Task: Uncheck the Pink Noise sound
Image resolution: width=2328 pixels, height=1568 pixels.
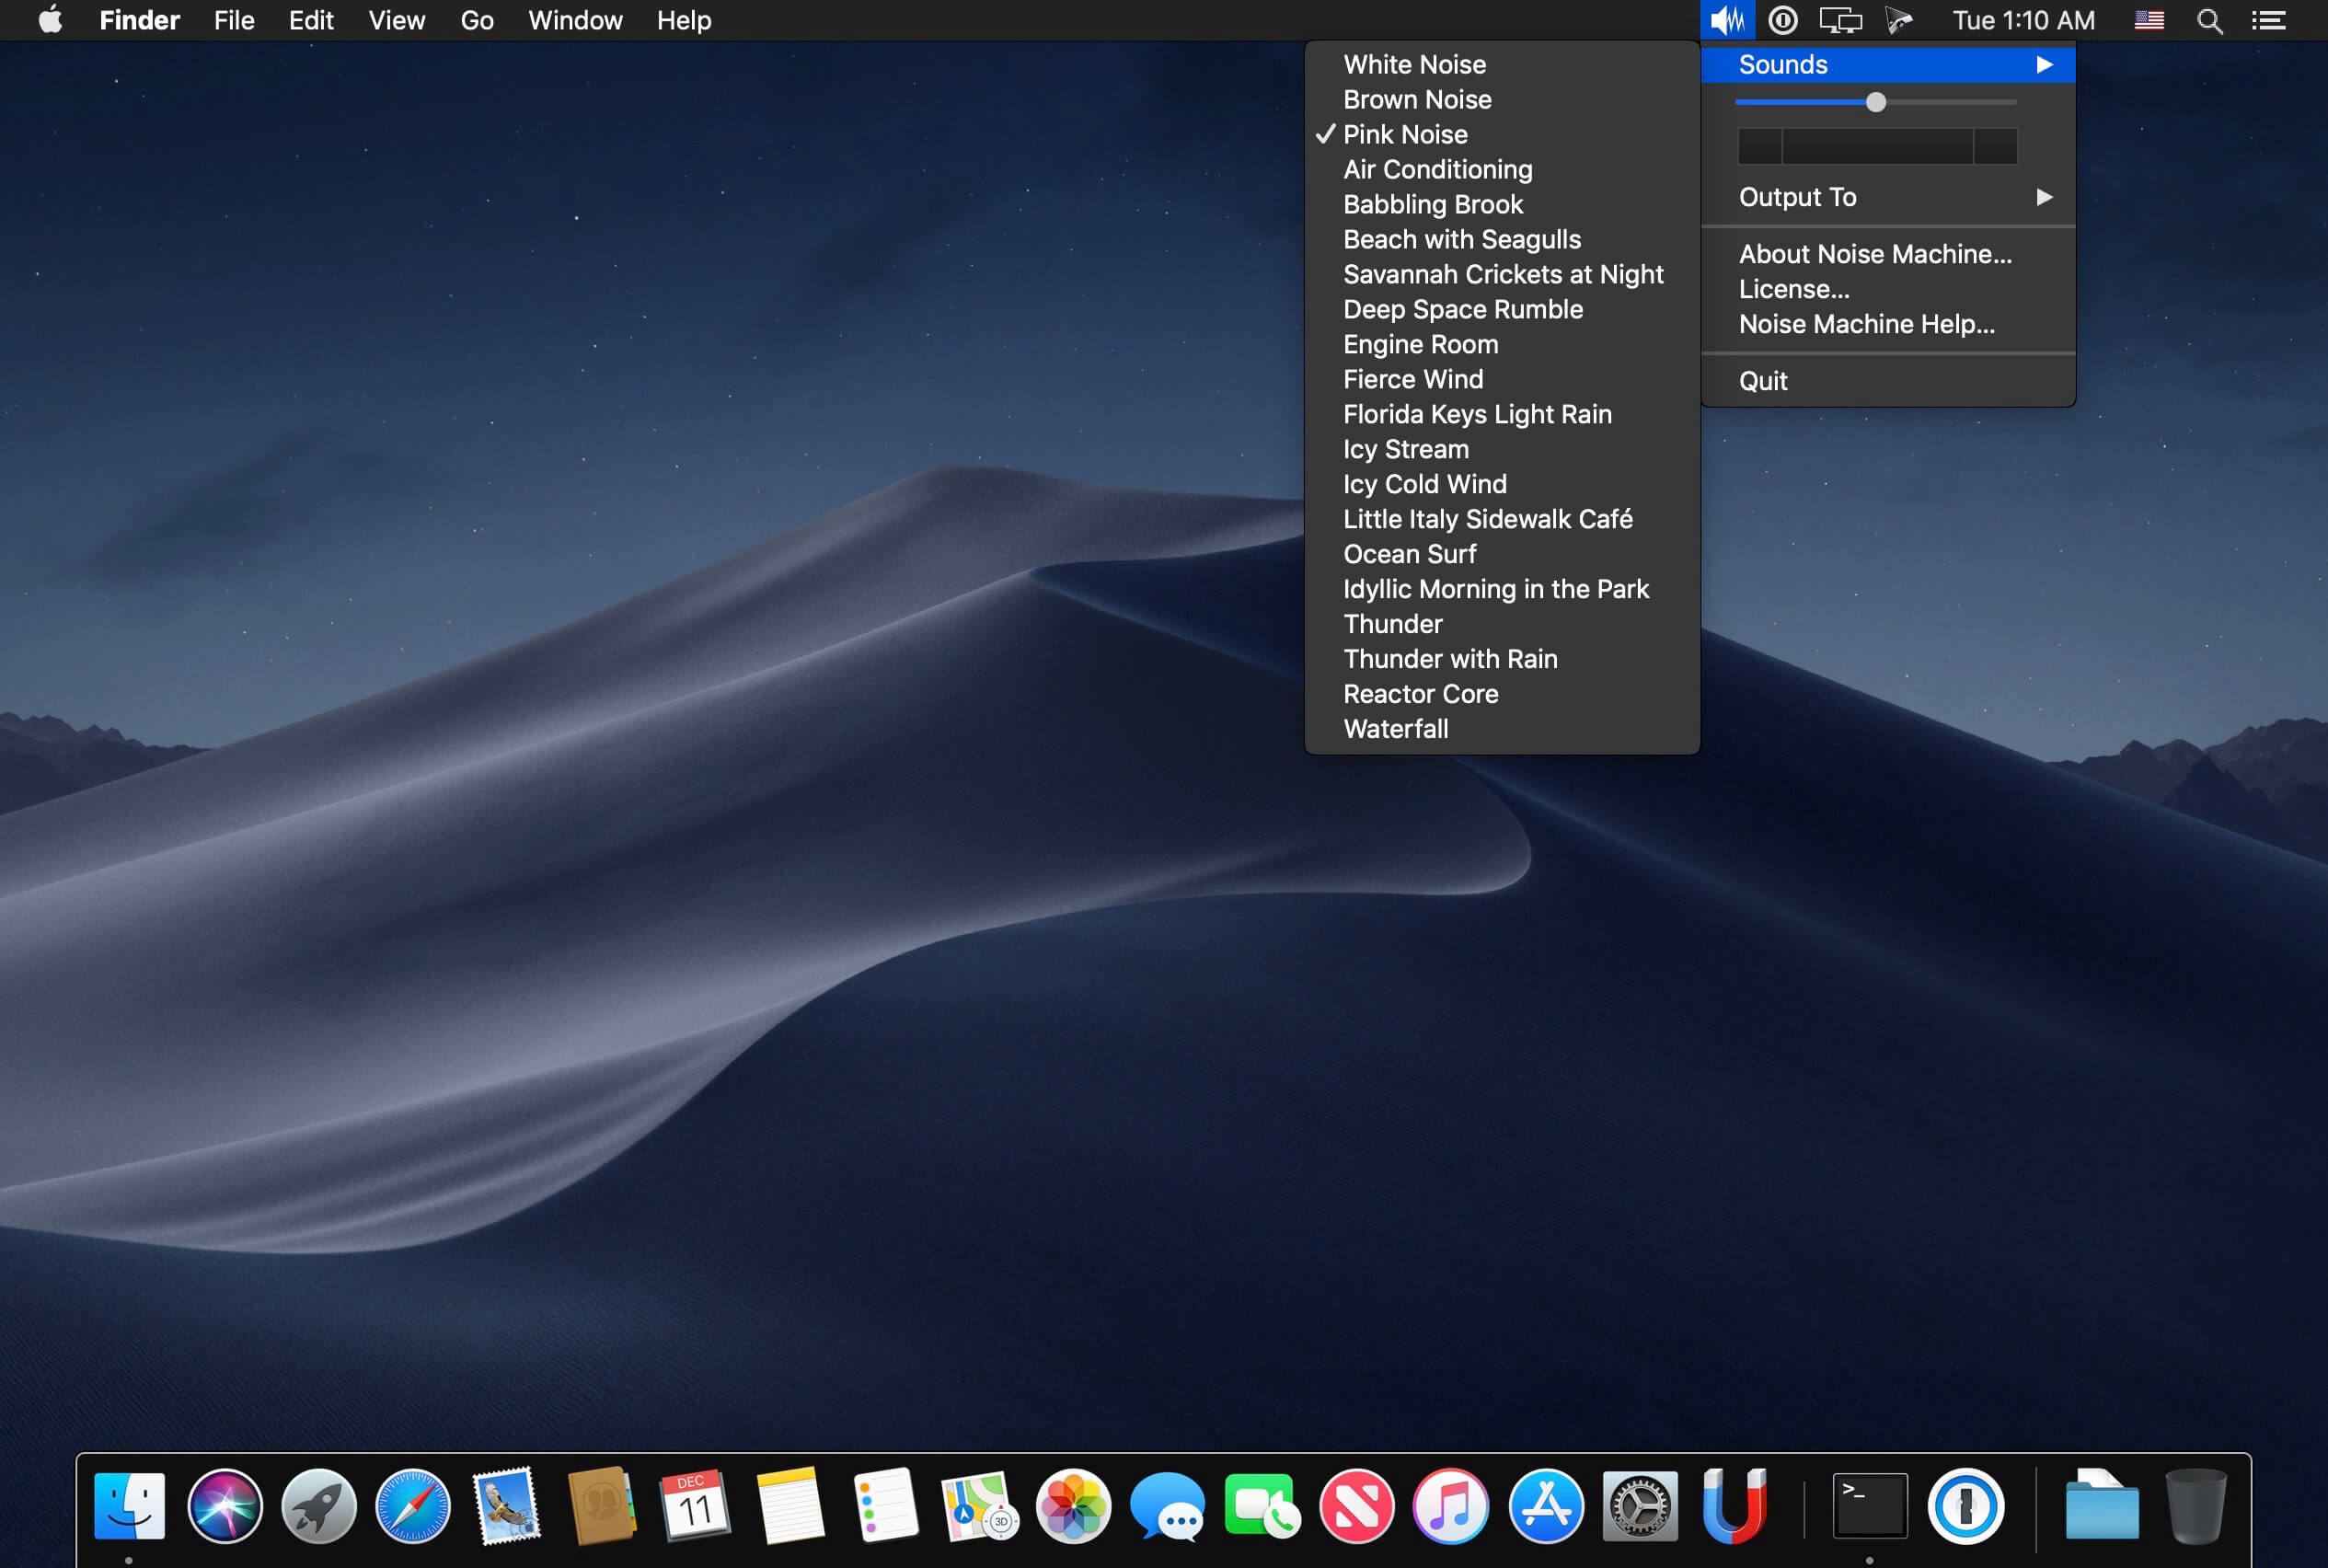Action: pos(1404,135)
